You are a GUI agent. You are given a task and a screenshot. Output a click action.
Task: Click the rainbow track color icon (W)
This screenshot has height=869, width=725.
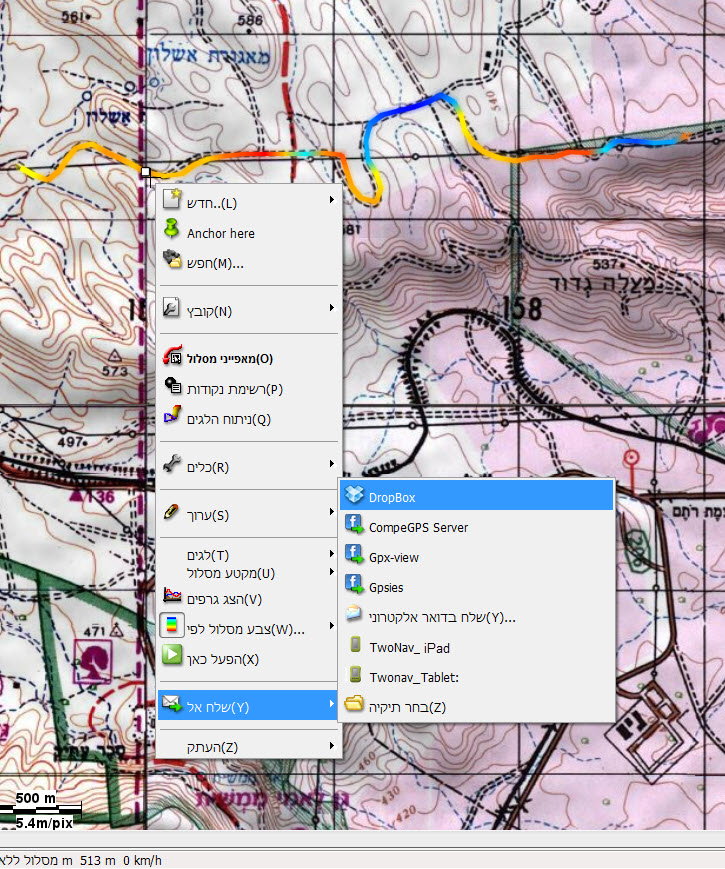pos(171,628)
